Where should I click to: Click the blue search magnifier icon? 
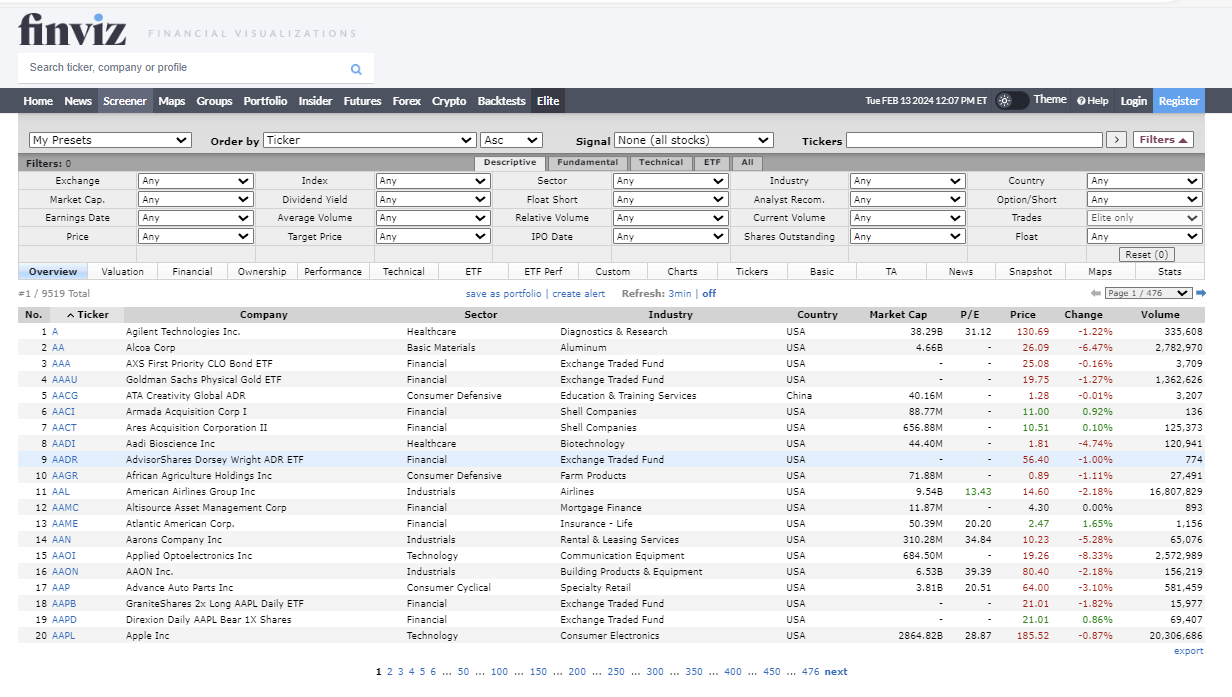pos(356,68)
